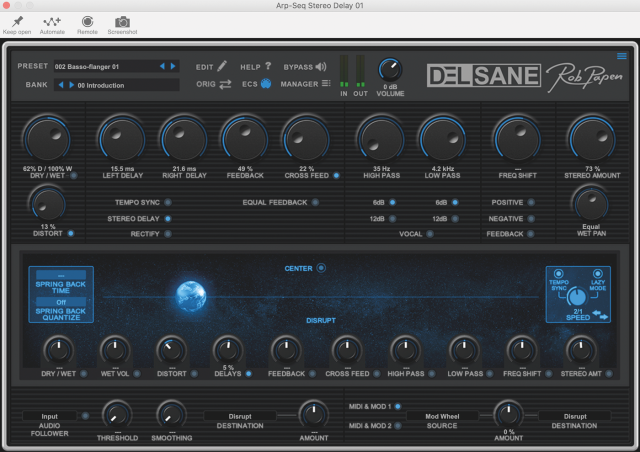Enable Disrupt TEMPO SYNC button
Screen dimensions: 640x452
[558, 273]
